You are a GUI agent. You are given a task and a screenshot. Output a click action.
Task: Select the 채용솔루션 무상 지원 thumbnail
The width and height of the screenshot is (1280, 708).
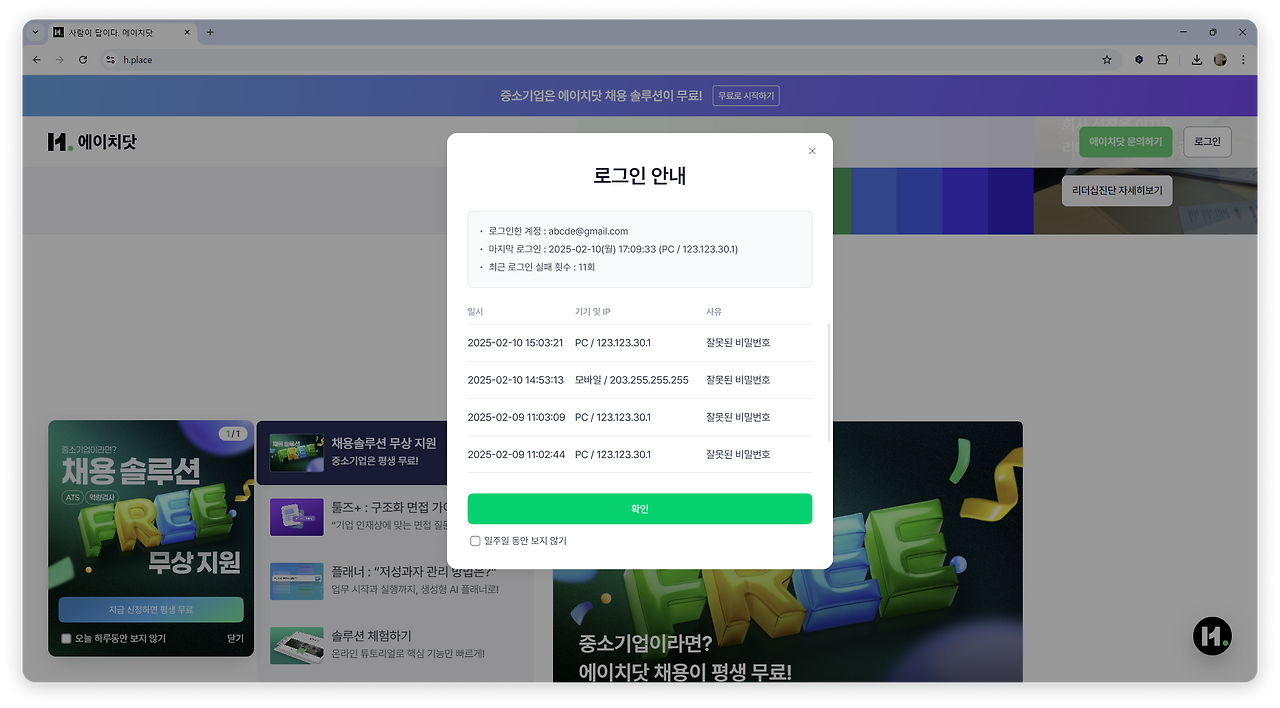(x=296, y=453)
